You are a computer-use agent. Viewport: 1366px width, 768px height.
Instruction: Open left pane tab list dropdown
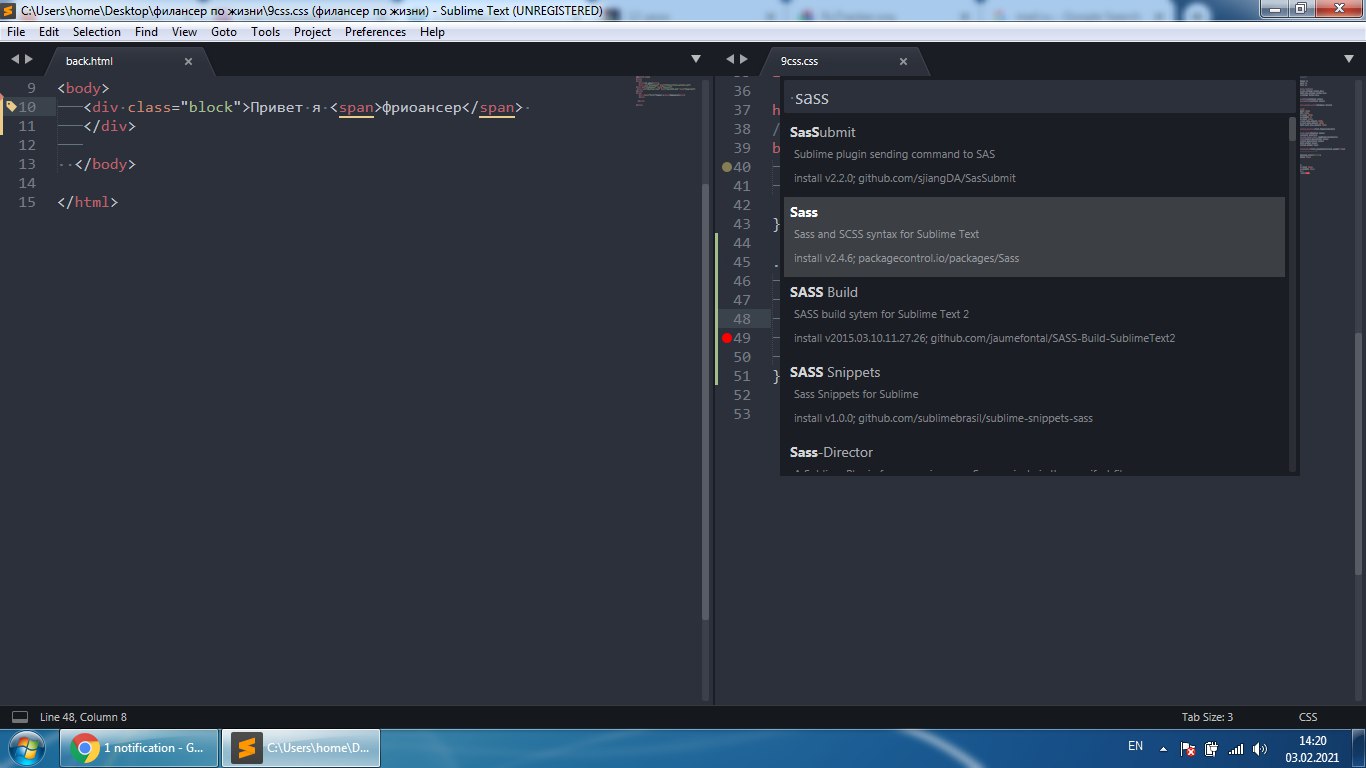pos(696,60)
